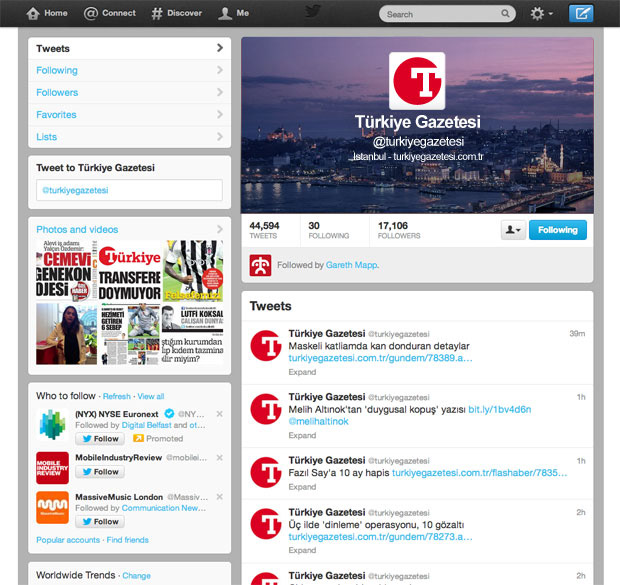Click the chevron next to Following
Screen dimensions: 620x585
point(220,70)
